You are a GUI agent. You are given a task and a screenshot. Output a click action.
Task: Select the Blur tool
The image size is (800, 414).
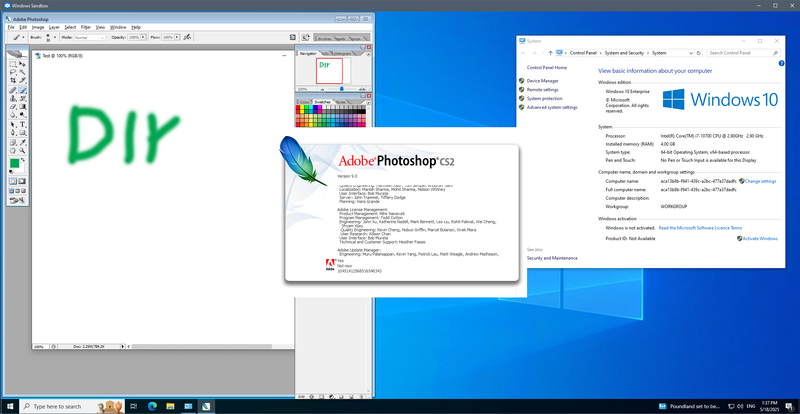click(x=13, y=115)
